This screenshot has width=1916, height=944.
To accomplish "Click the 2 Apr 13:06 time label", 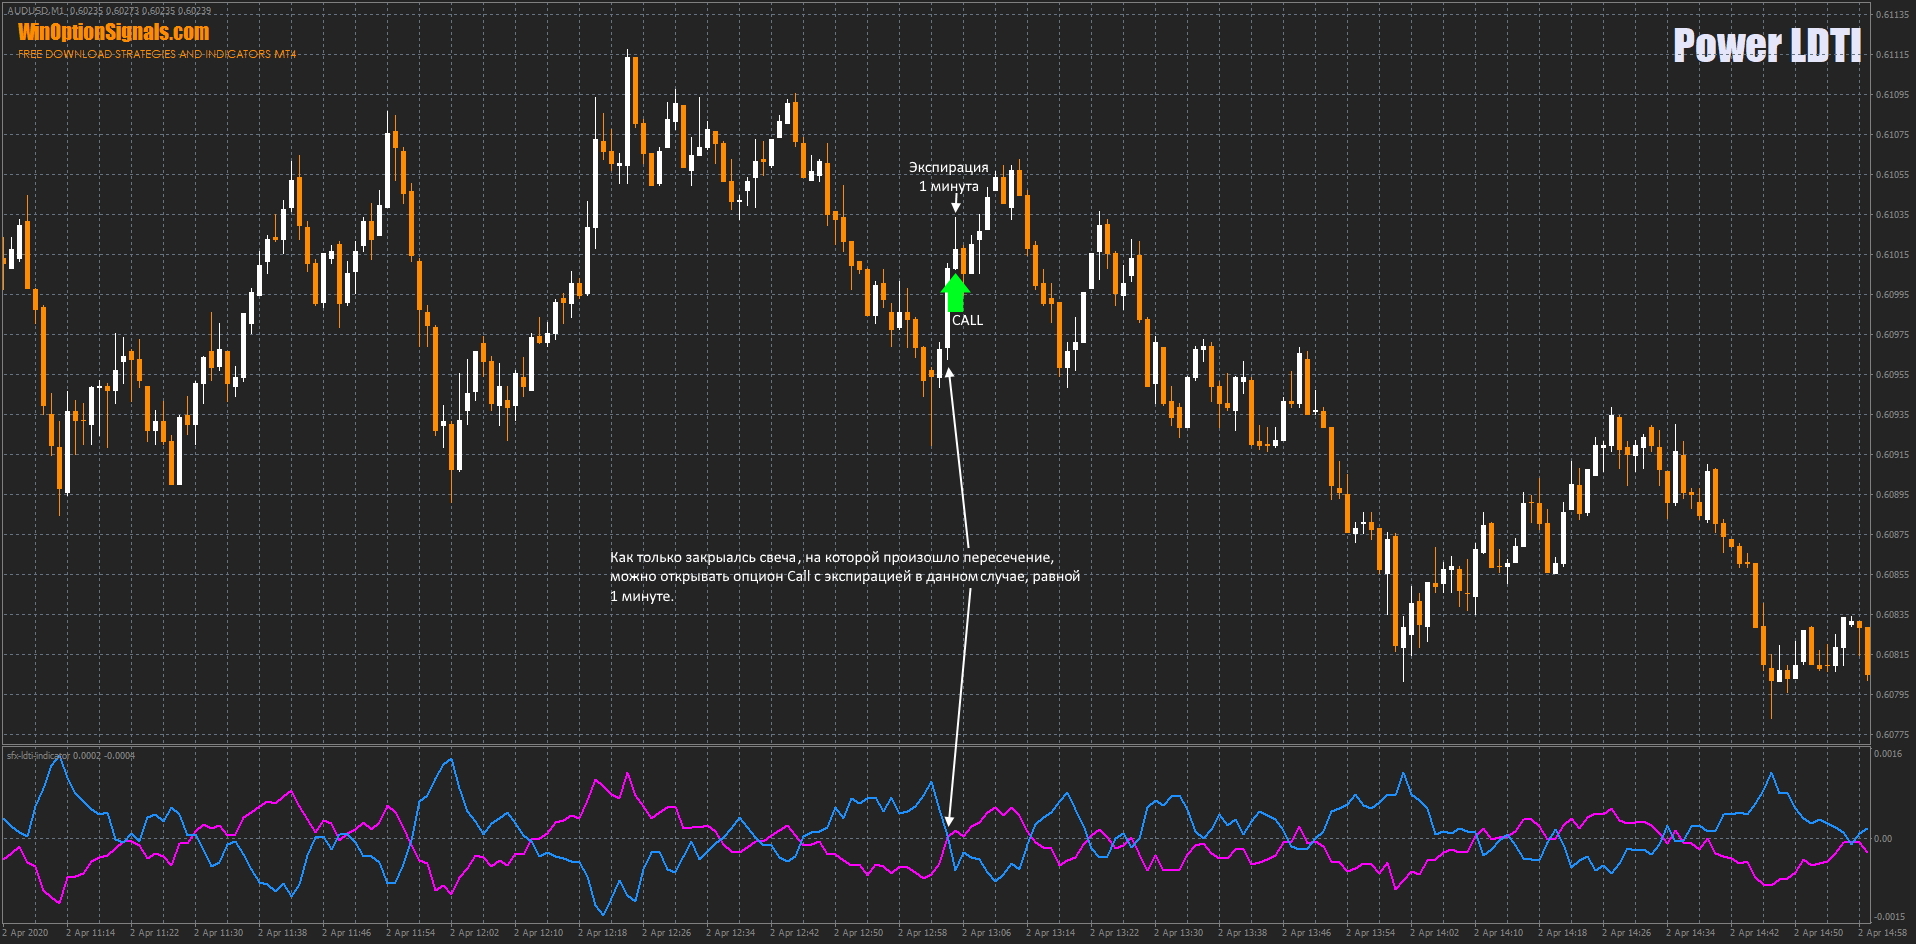I will [x=986, y=933].
